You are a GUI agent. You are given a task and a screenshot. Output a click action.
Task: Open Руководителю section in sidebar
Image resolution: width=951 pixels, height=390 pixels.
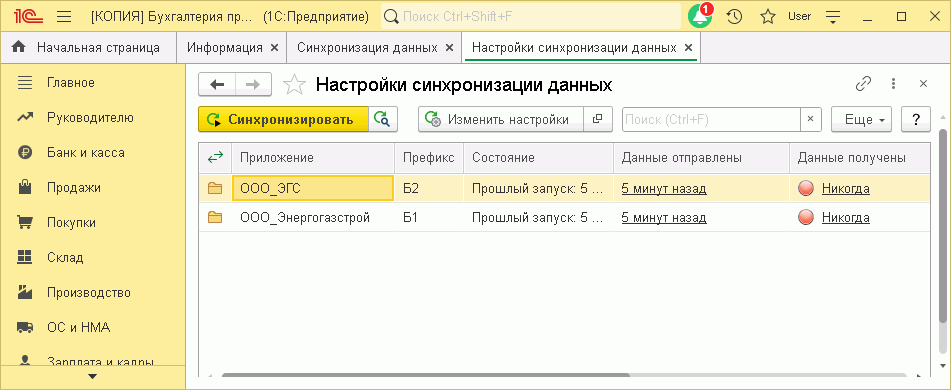click(x=93, y=118)
